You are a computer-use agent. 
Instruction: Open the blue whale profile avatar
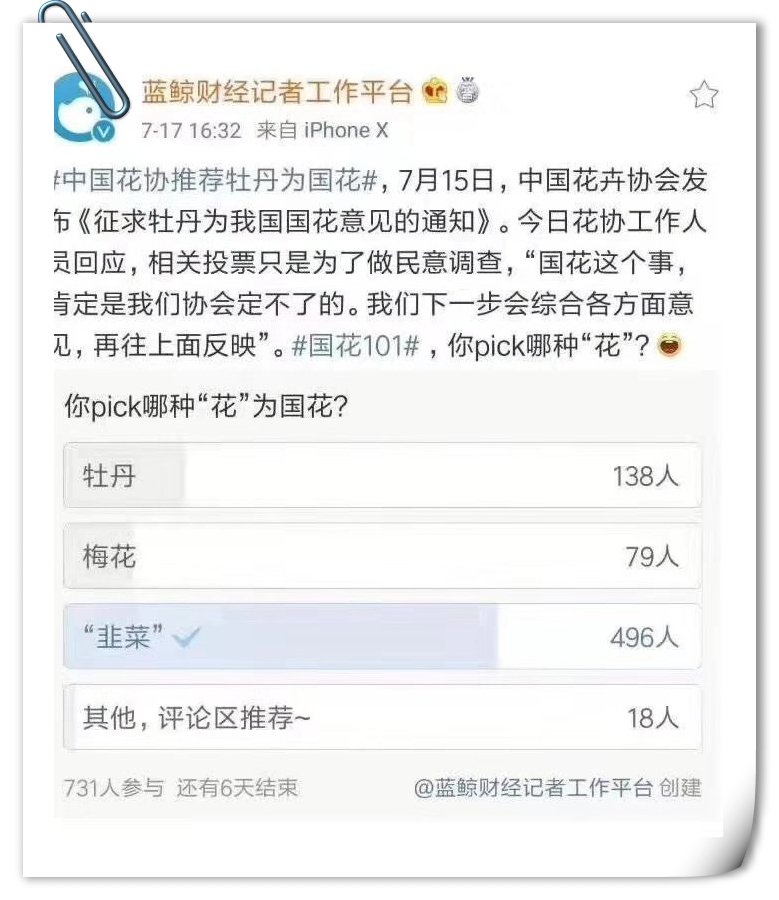click(x=85, y=108)
